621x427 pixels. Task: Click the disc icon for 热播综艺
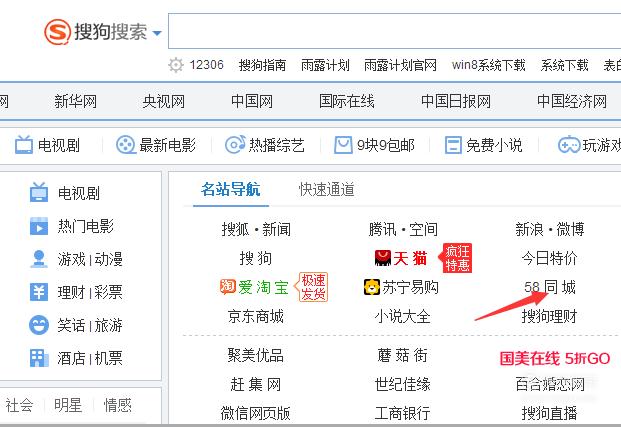[235, 145]
